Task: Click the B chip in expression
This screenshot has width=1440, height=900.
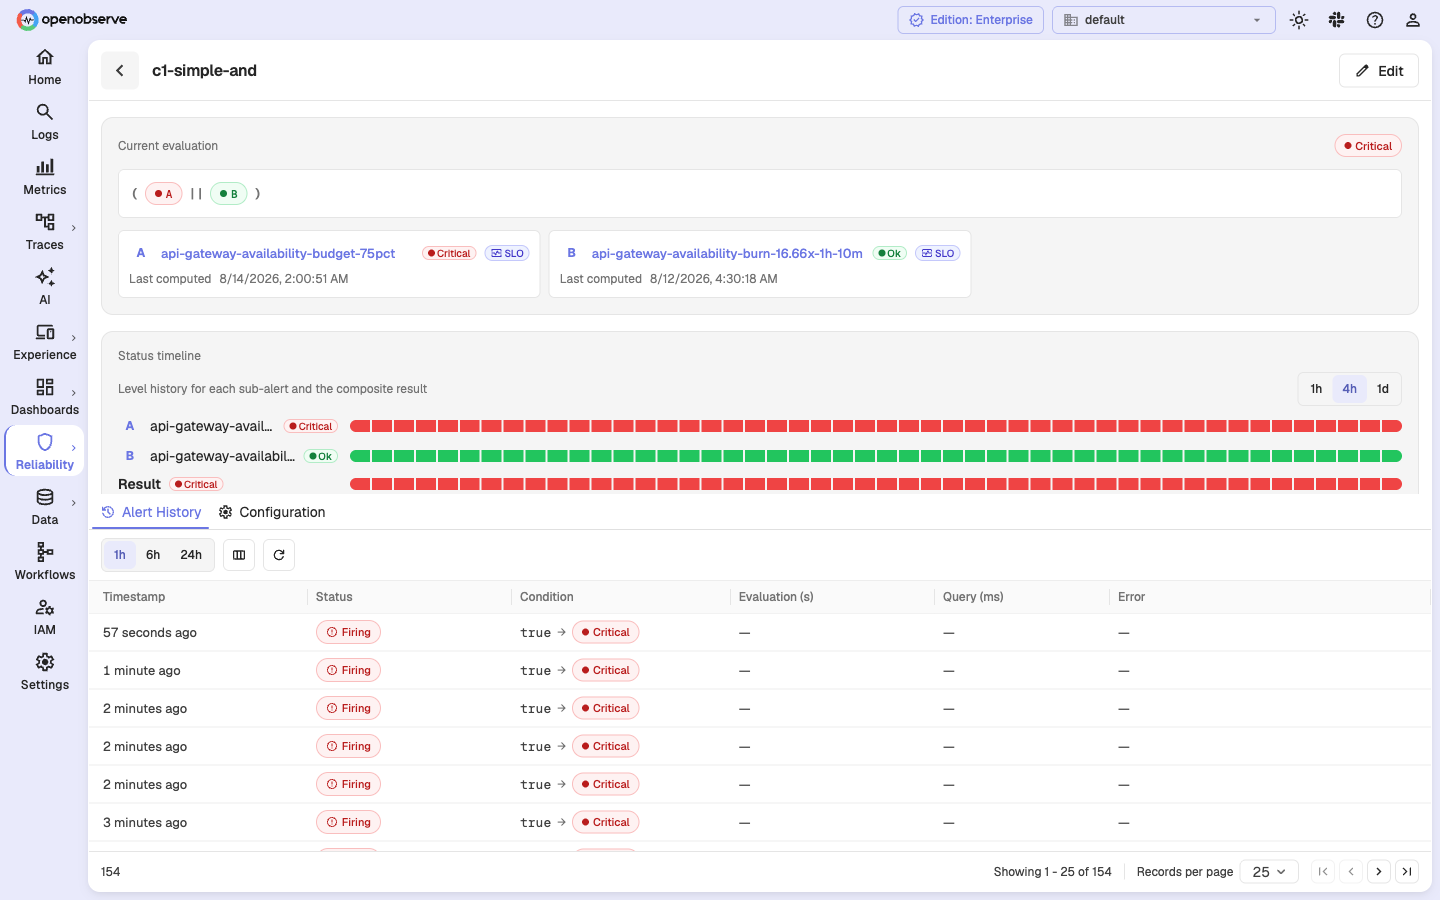Action: click(x=229, y=194)
